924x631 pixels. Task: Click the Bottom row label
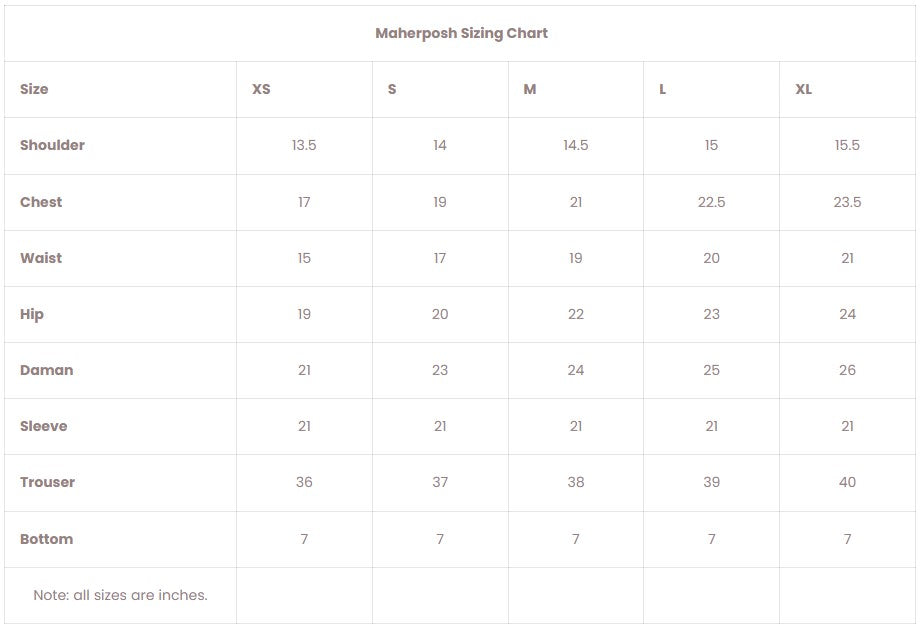coord(47,539)
